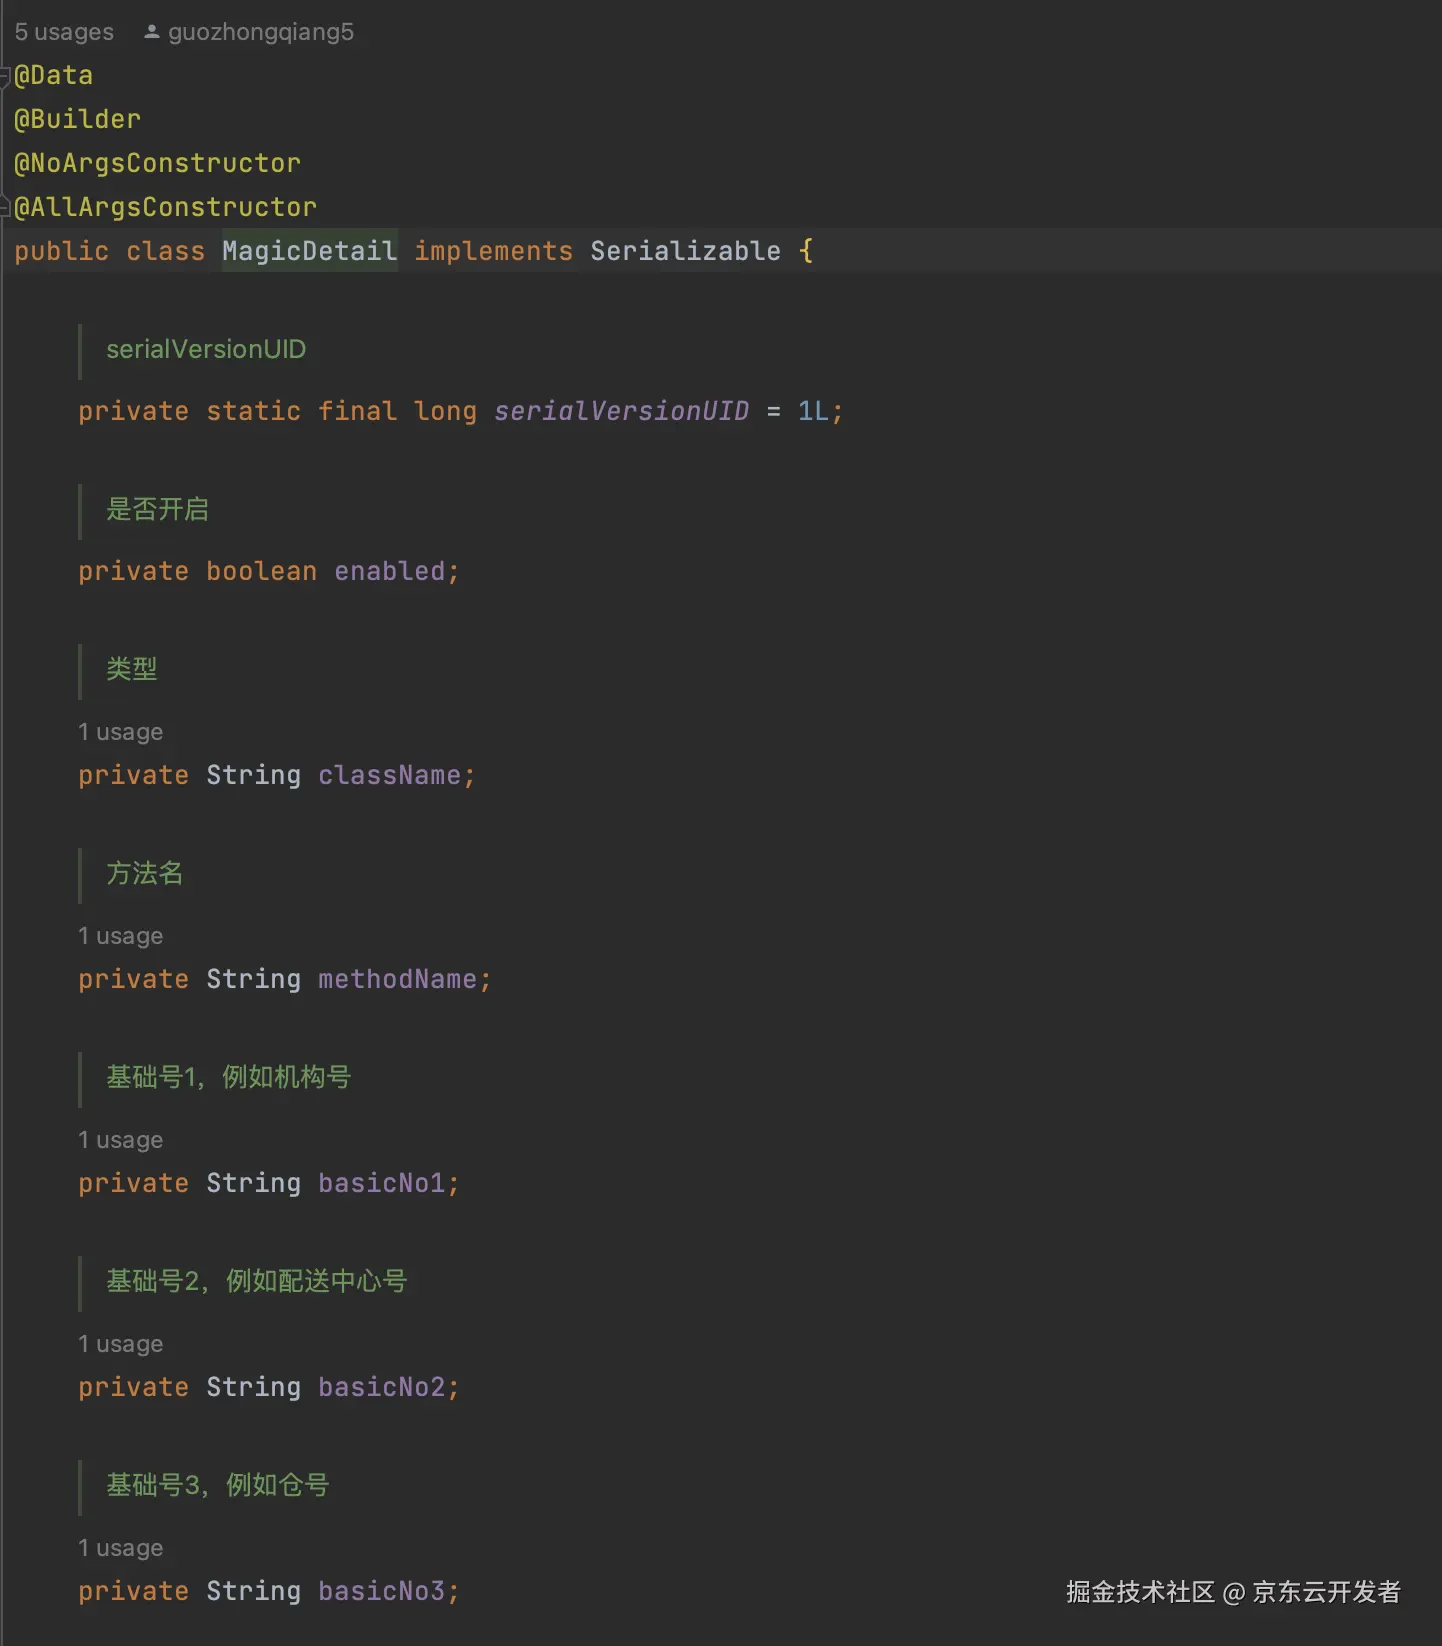Open '1 usage' hint above basicNo1 field
Screen dimensions: 1442x1646
pos(121,1140)
